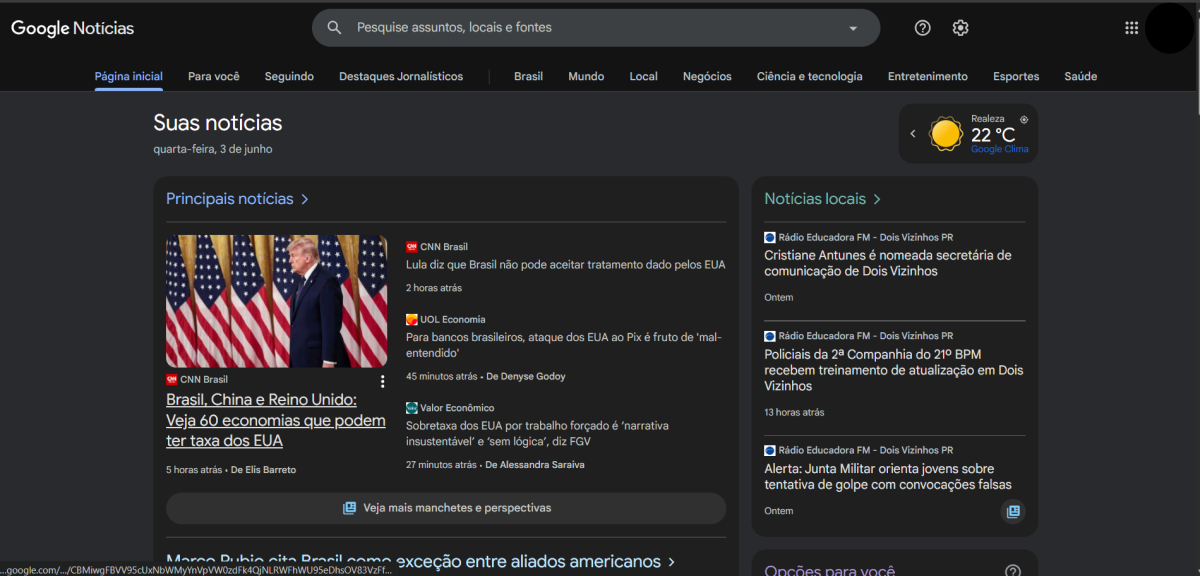Viewport: 1200px width, 576px height.
Task: Open Alerta: Junta Militar article
Action: coord(888,477)
